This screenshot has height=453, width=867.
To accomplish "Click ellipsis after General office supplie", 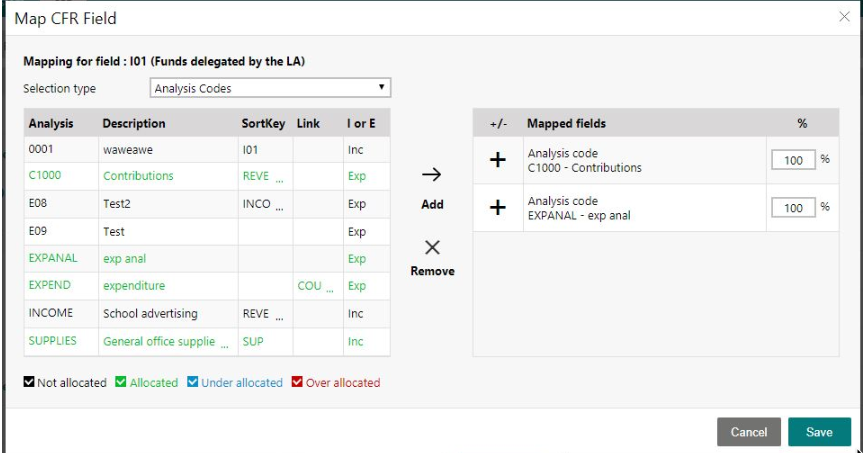I will [224, 347].
